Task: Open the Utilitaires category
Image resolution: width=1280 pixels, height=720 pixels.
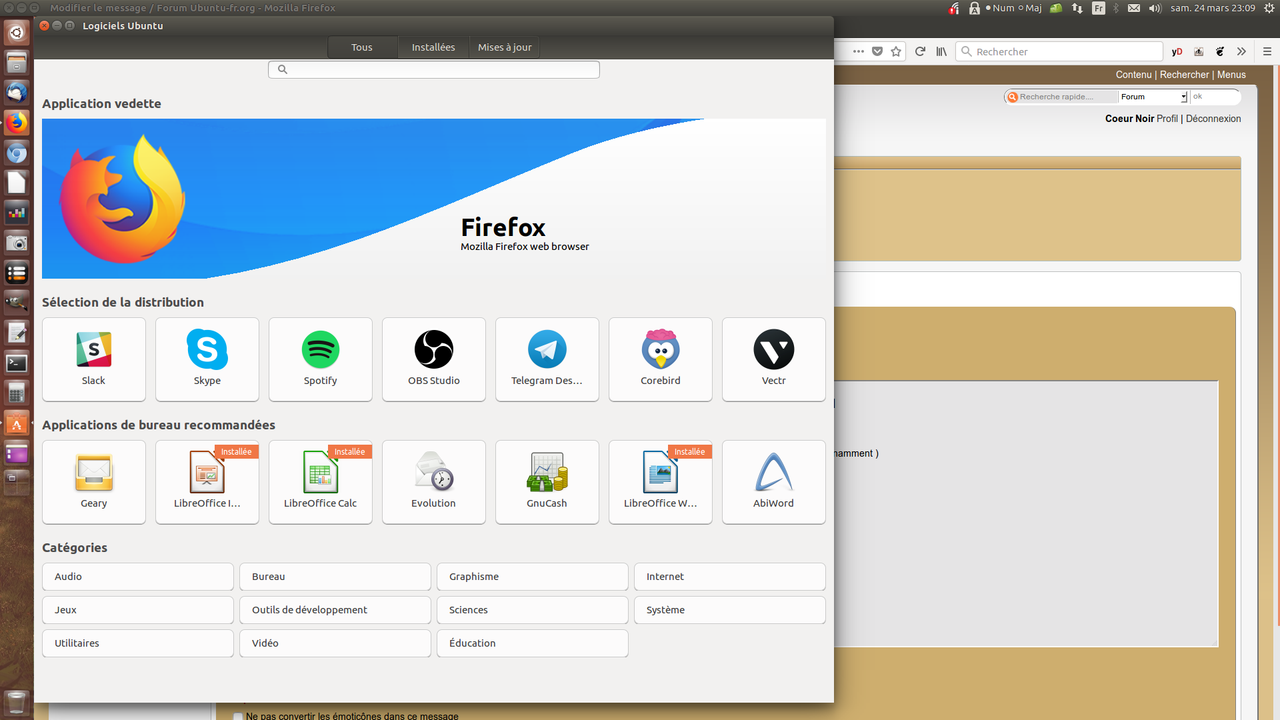Action: click(x=138, y=643)
